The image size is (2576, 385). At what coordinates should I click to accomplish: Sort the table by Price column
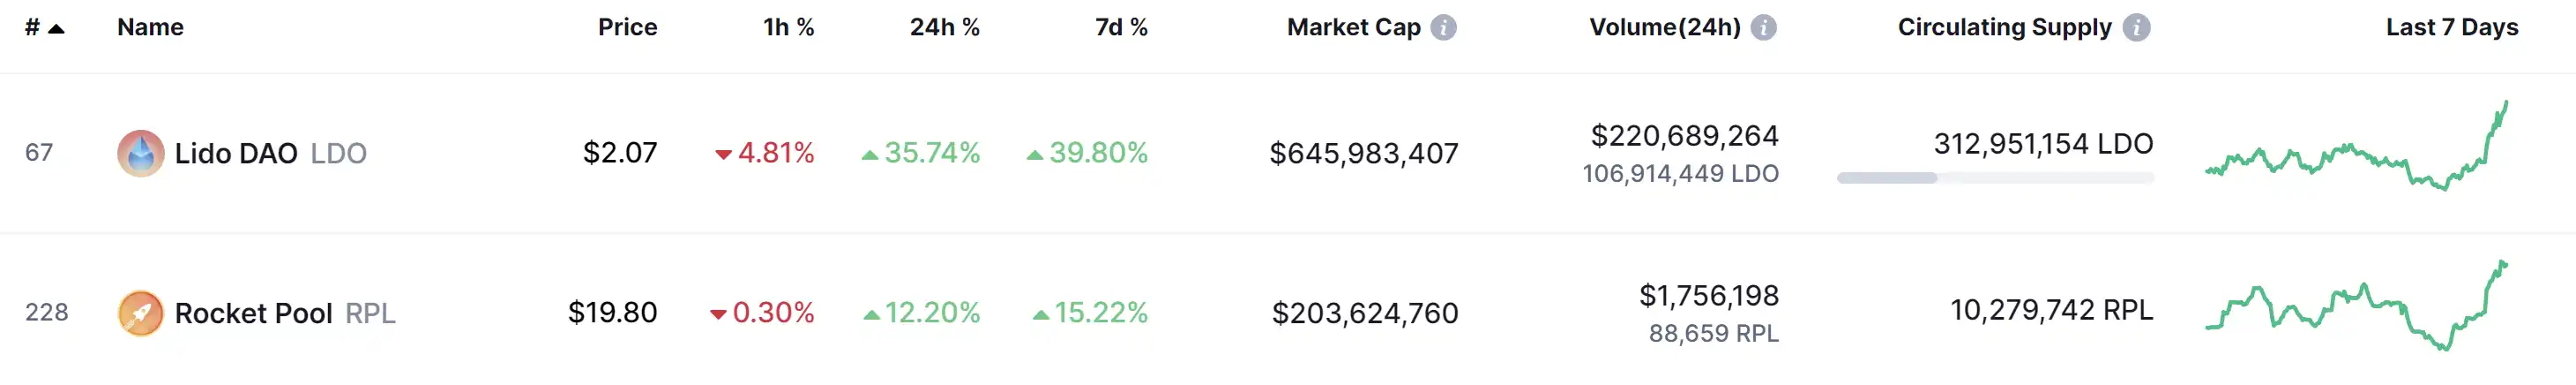tap(627, 28)
